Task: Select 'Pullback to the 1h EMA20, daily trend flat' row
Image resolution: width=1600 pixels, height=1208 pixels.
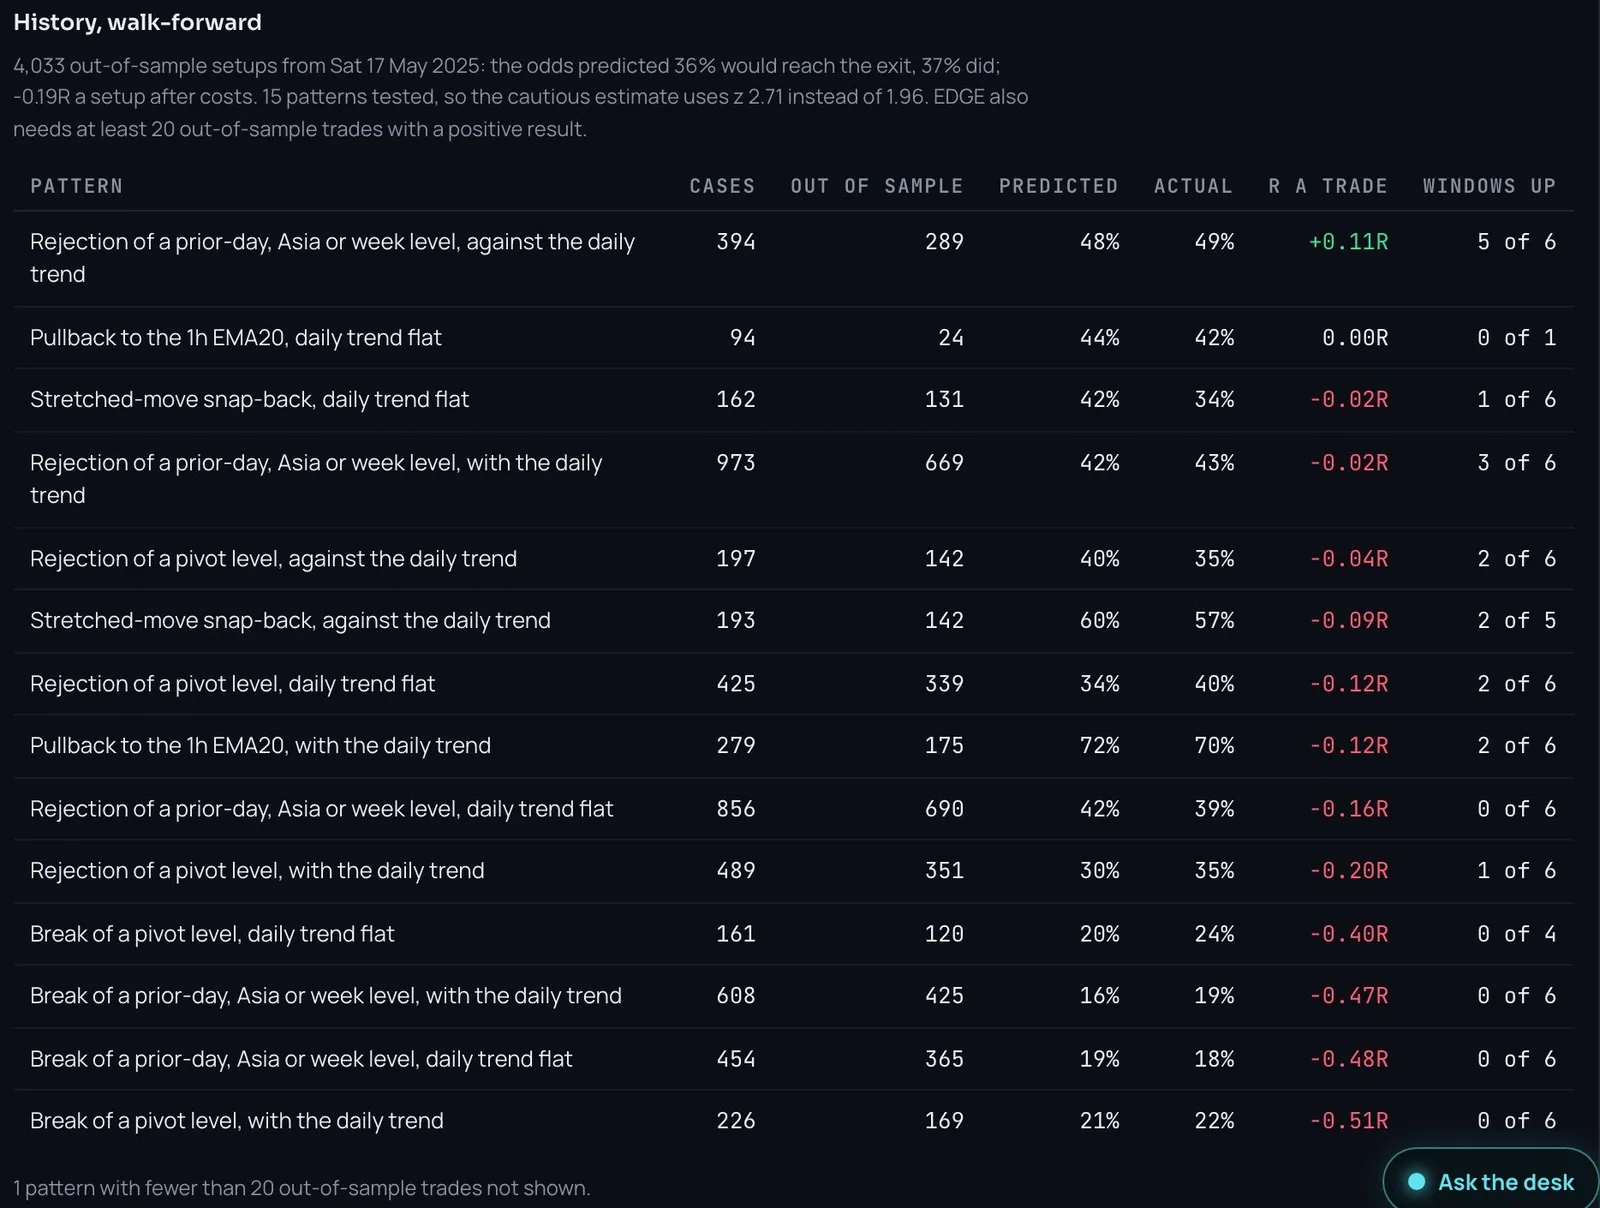Action: [x=793, y=338]
